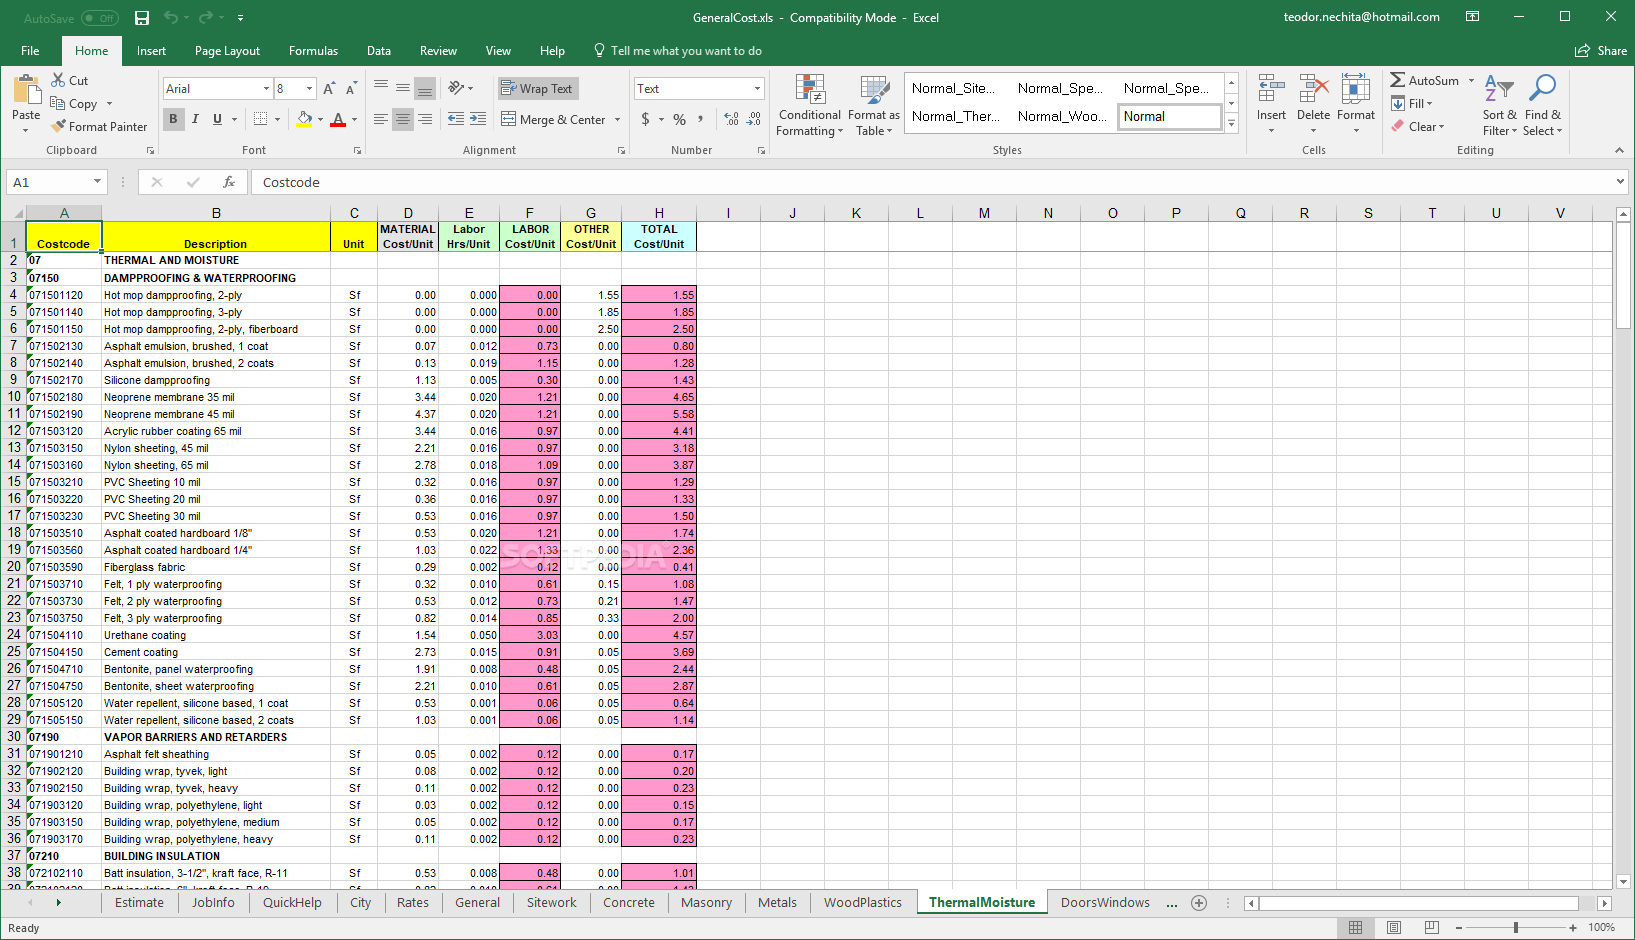Switch to the Sitework sheet tab

click(551, 903)
